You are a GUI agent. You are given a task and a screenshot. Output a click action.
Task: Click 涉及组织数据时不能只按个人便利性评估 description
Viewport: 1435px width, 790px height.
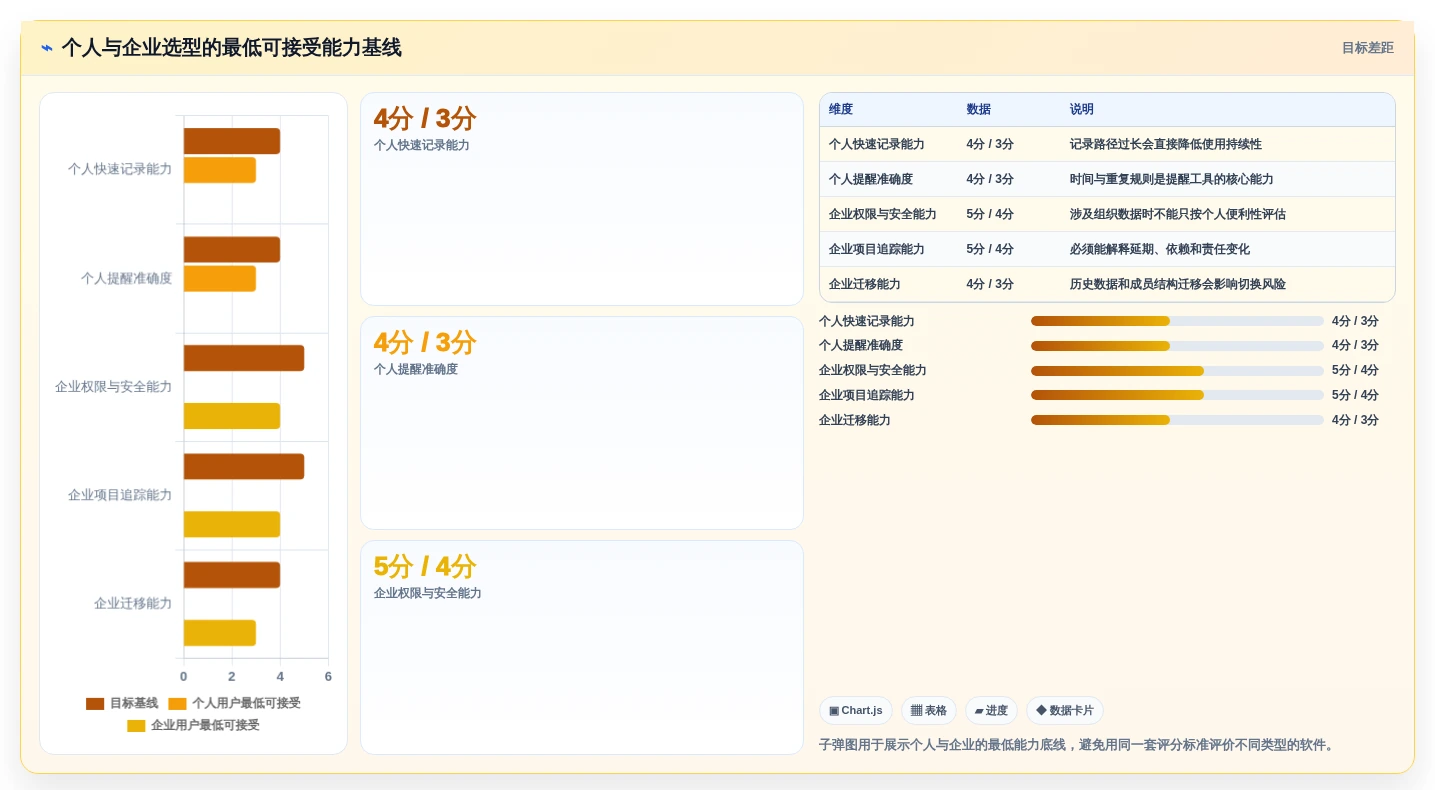click(x=1178, y=214)
